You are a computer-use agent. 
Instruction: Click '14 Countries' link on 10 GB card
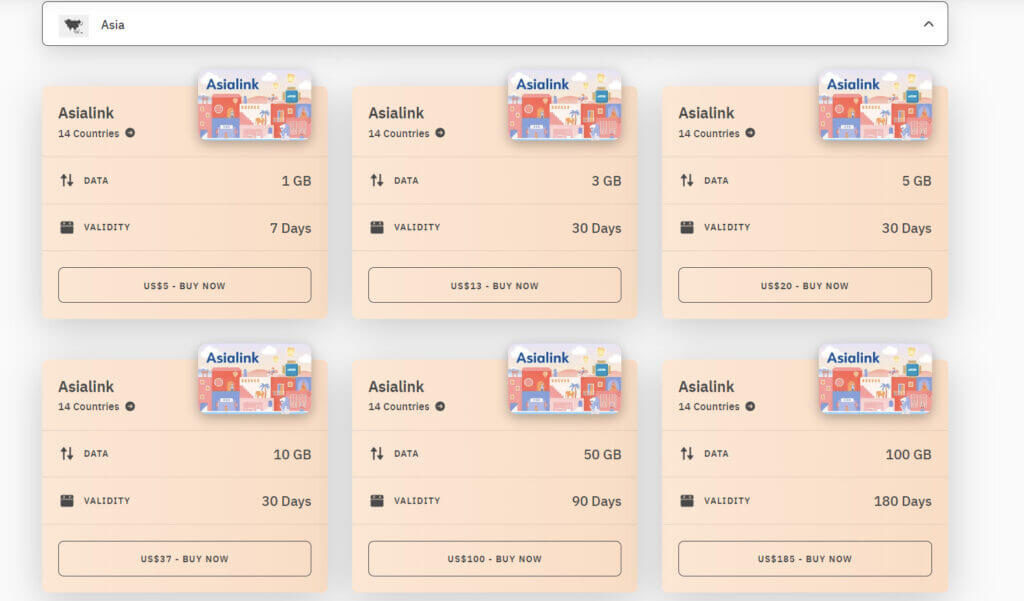point(89,406)
